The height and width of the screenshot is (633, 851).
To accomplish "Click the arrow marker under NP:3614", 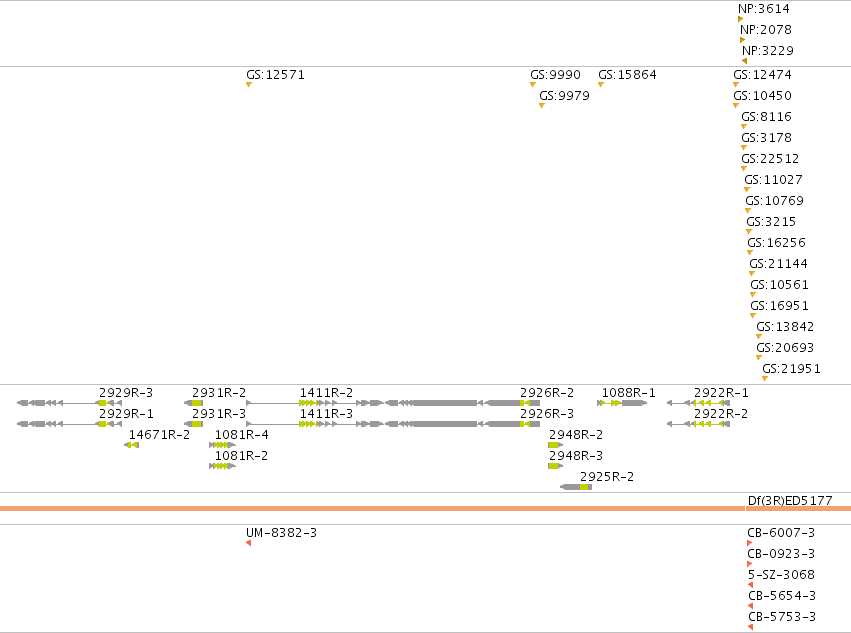I will pyautogui.click(x=740, y=19).
